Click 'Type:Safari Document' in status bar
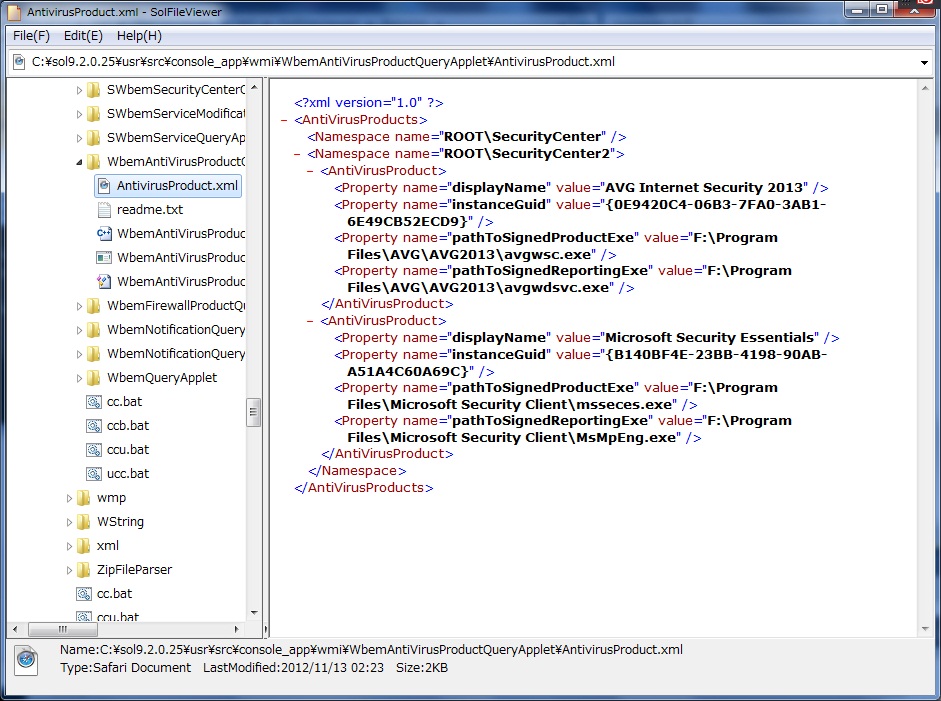 pos(125,668)
